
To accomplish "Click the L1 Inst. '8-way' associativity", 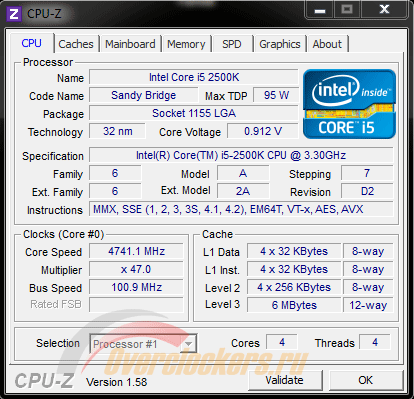I will tap(368, 269).
